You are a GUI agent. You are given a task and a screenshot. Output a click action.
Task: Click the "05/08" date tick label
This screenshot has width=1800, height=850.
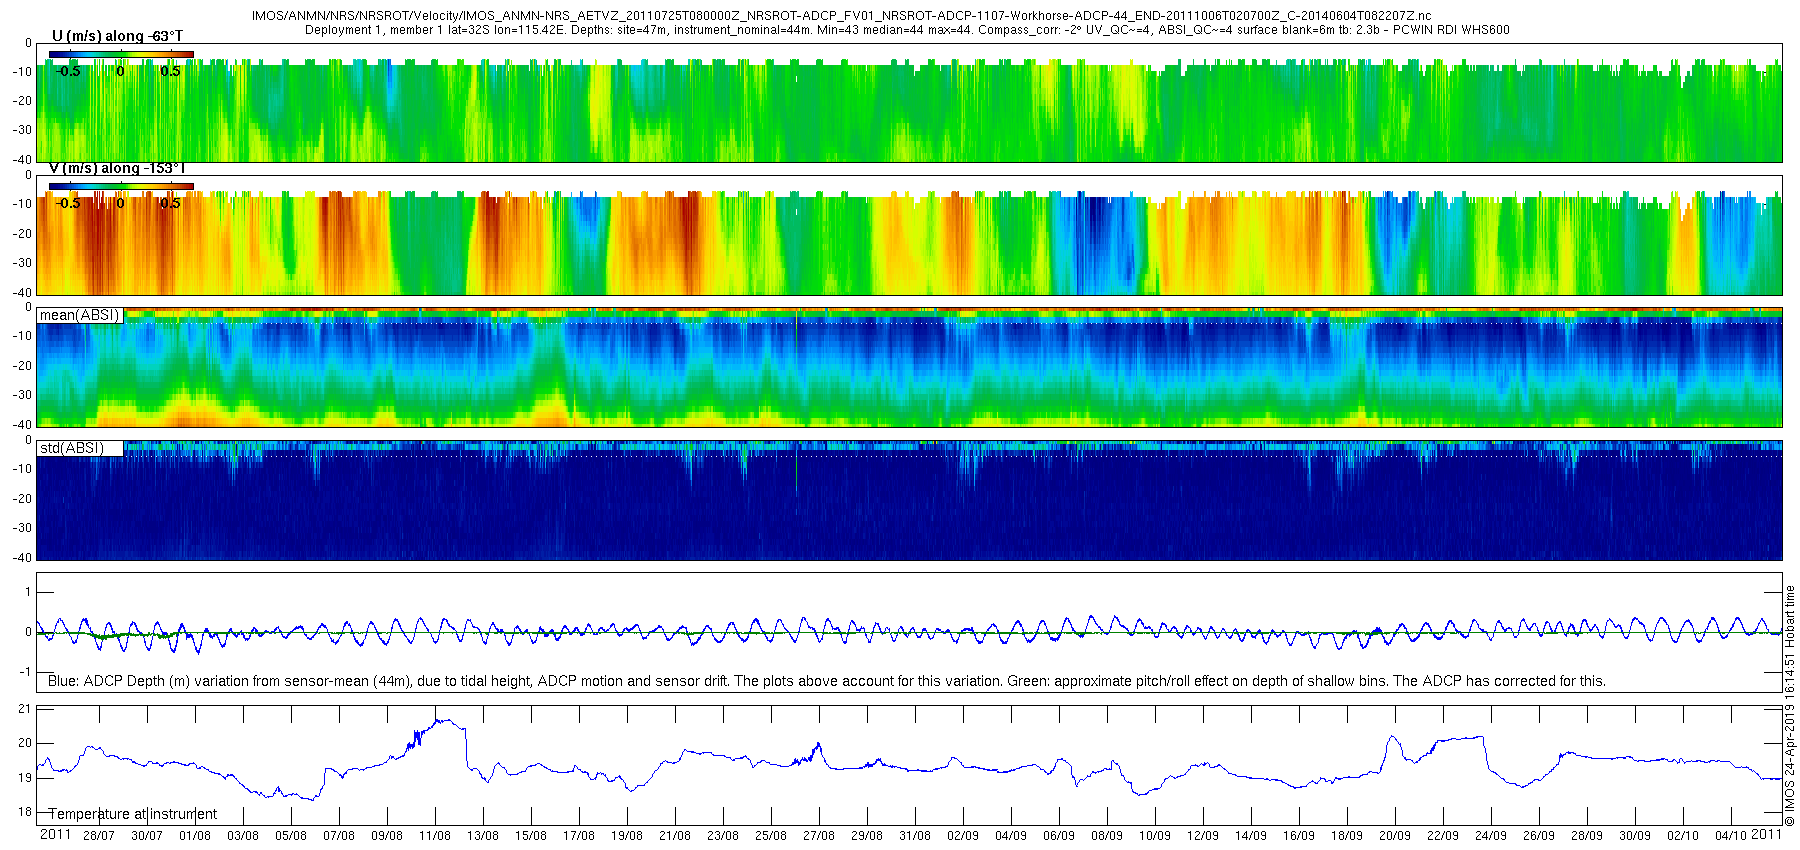(290, 836)
